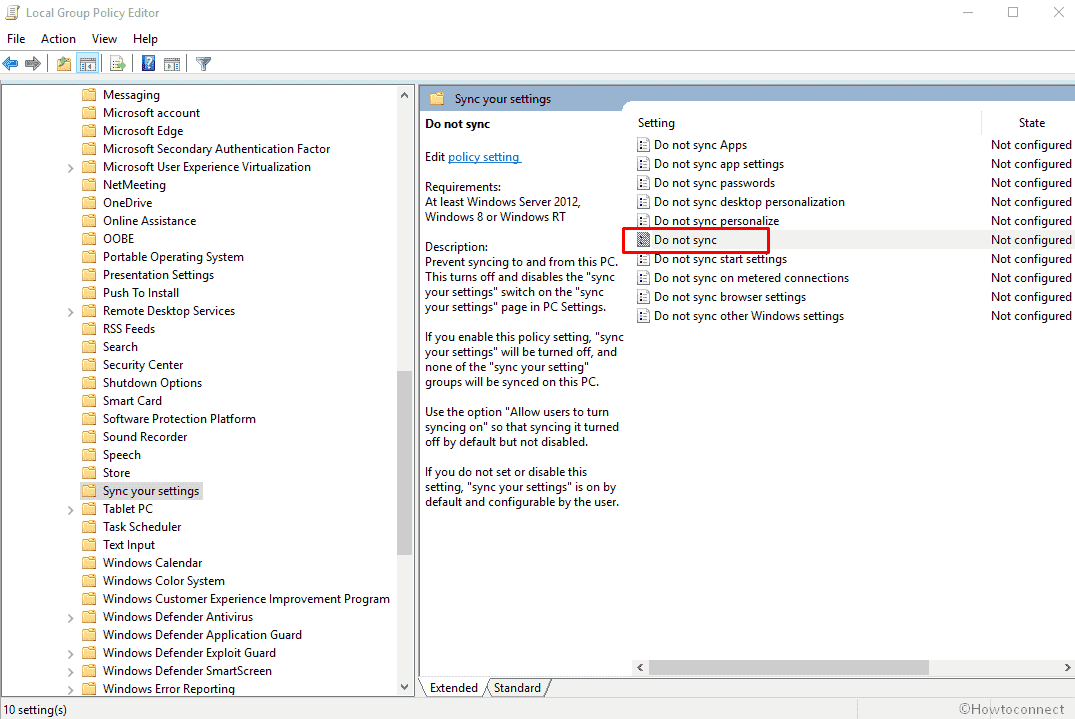Click the Local Group Policy Editor titlebar icon
1075x719 pixels.
(x=11, y=12)
